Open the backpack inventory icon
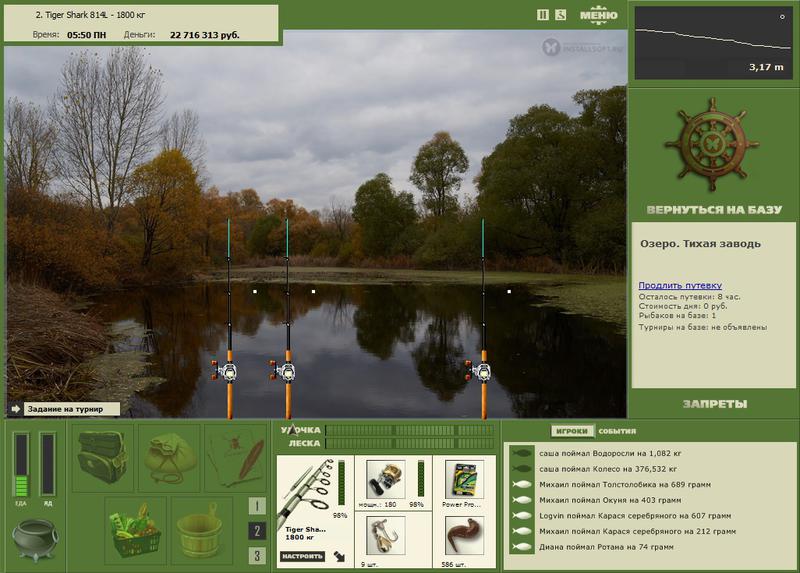 pos(103,457)
